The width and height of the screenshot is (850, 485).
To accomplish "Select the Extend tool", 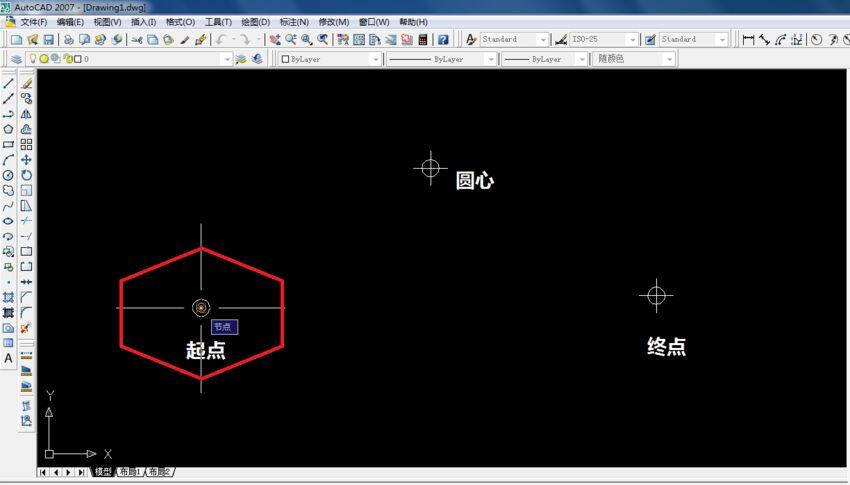I will tap(26, 236).
